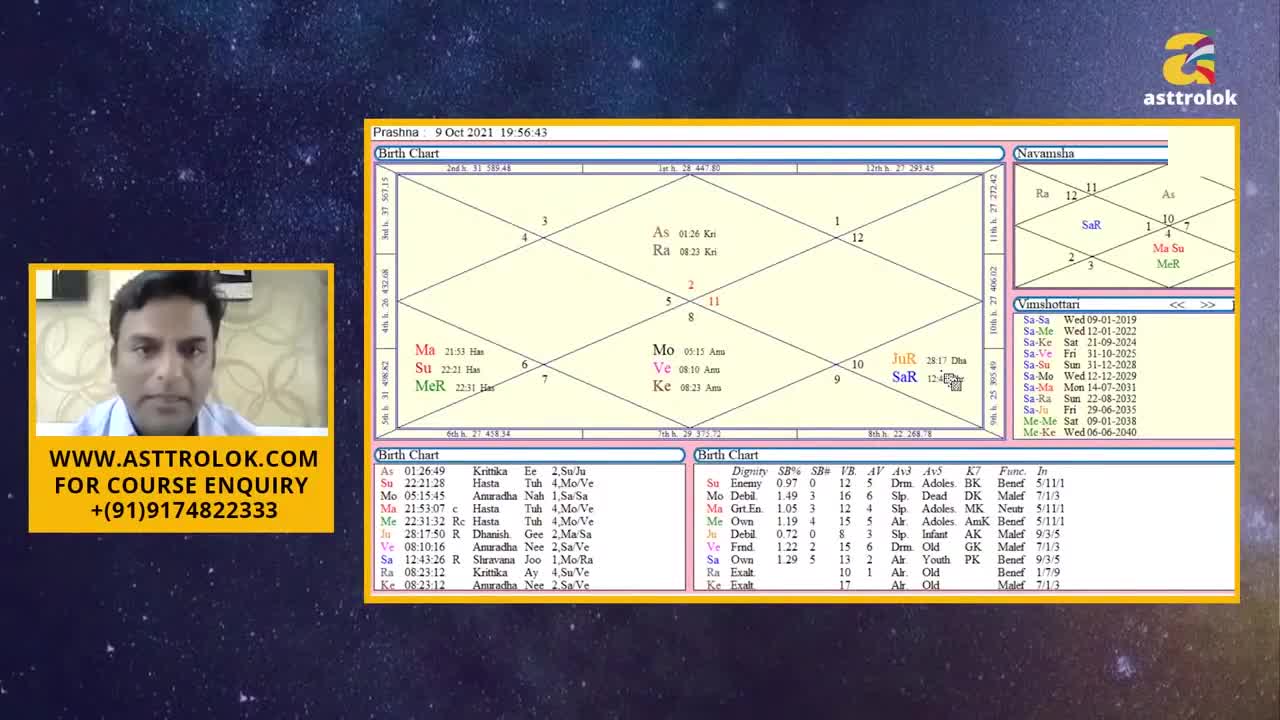Click the Prashna date and time line
1280x720 pixels.
(460, 132)
